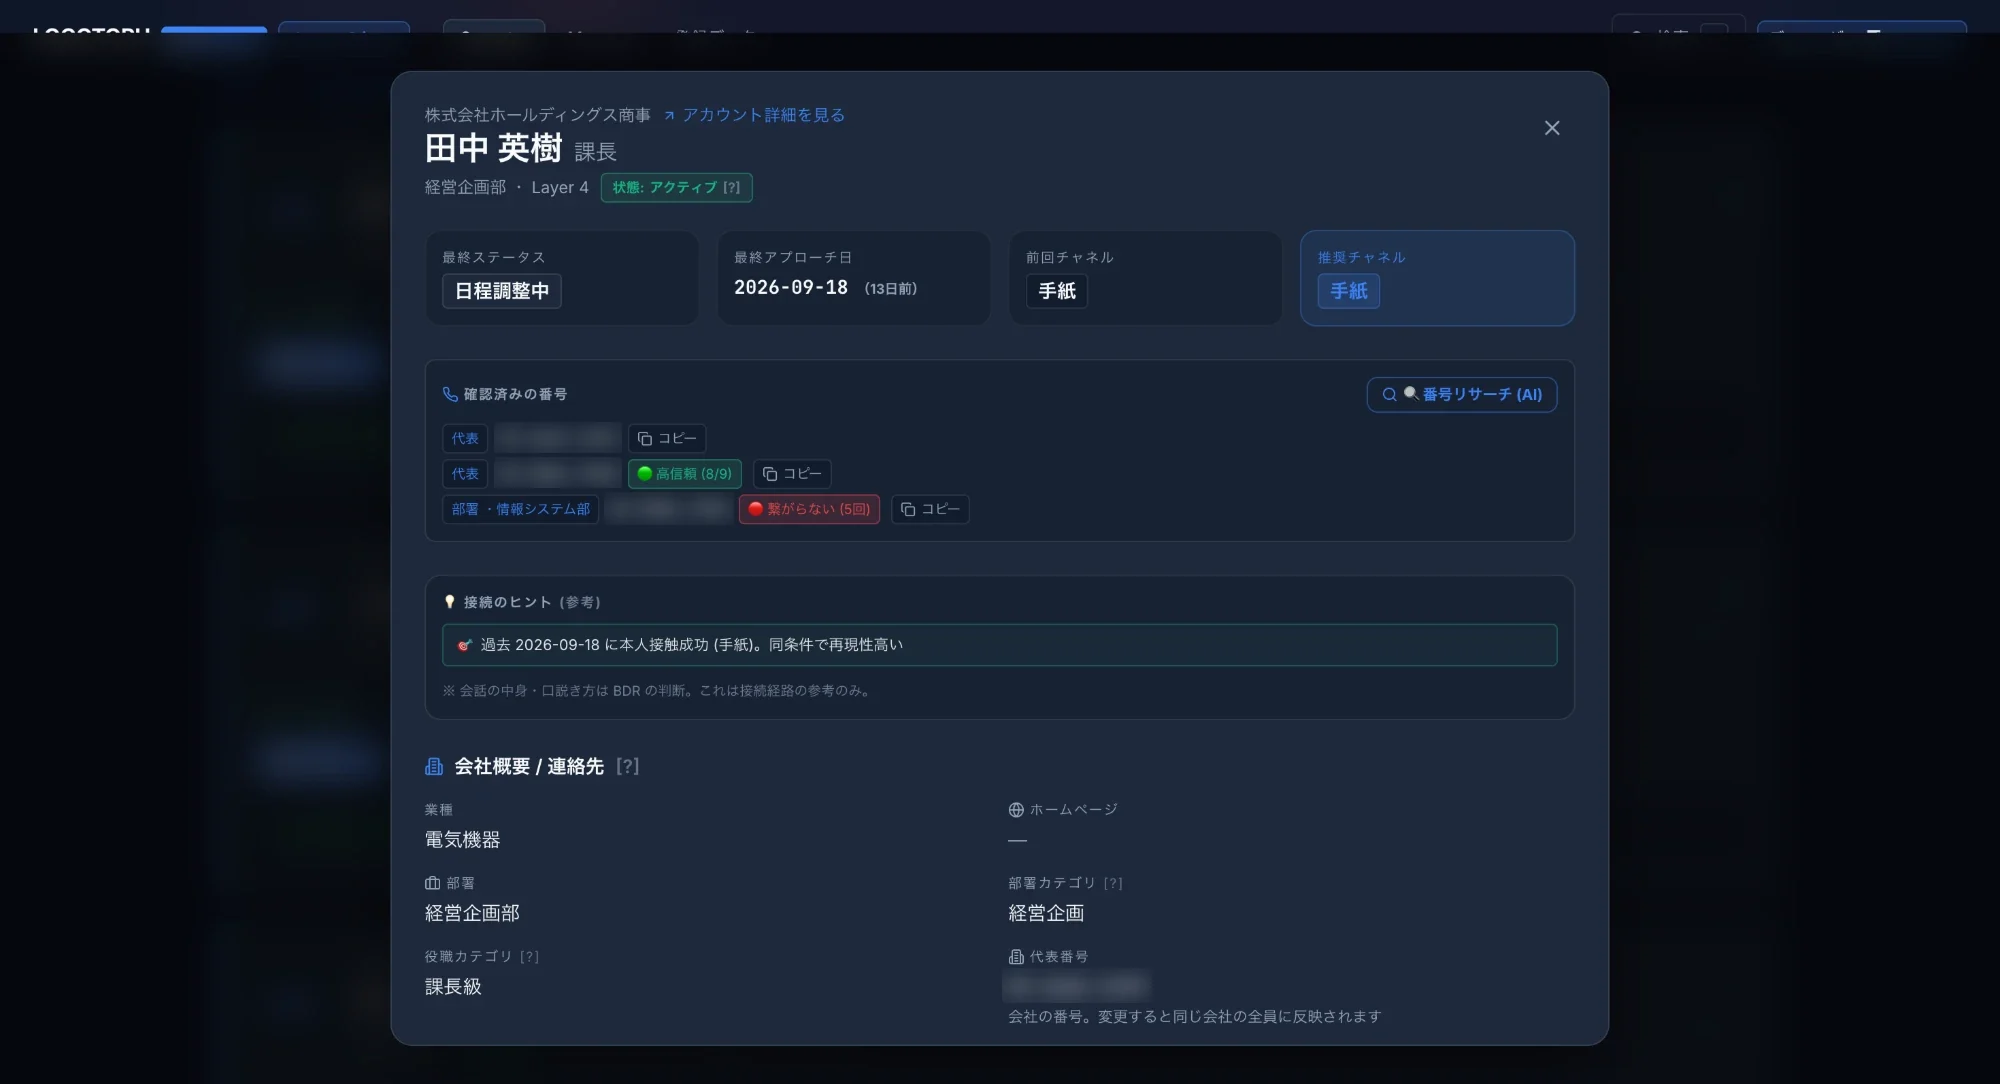This screenshot has width=2000, height=1084.
Task: Click the phone icon beside 確認済みの番号
Action: (x=450, y=395)
